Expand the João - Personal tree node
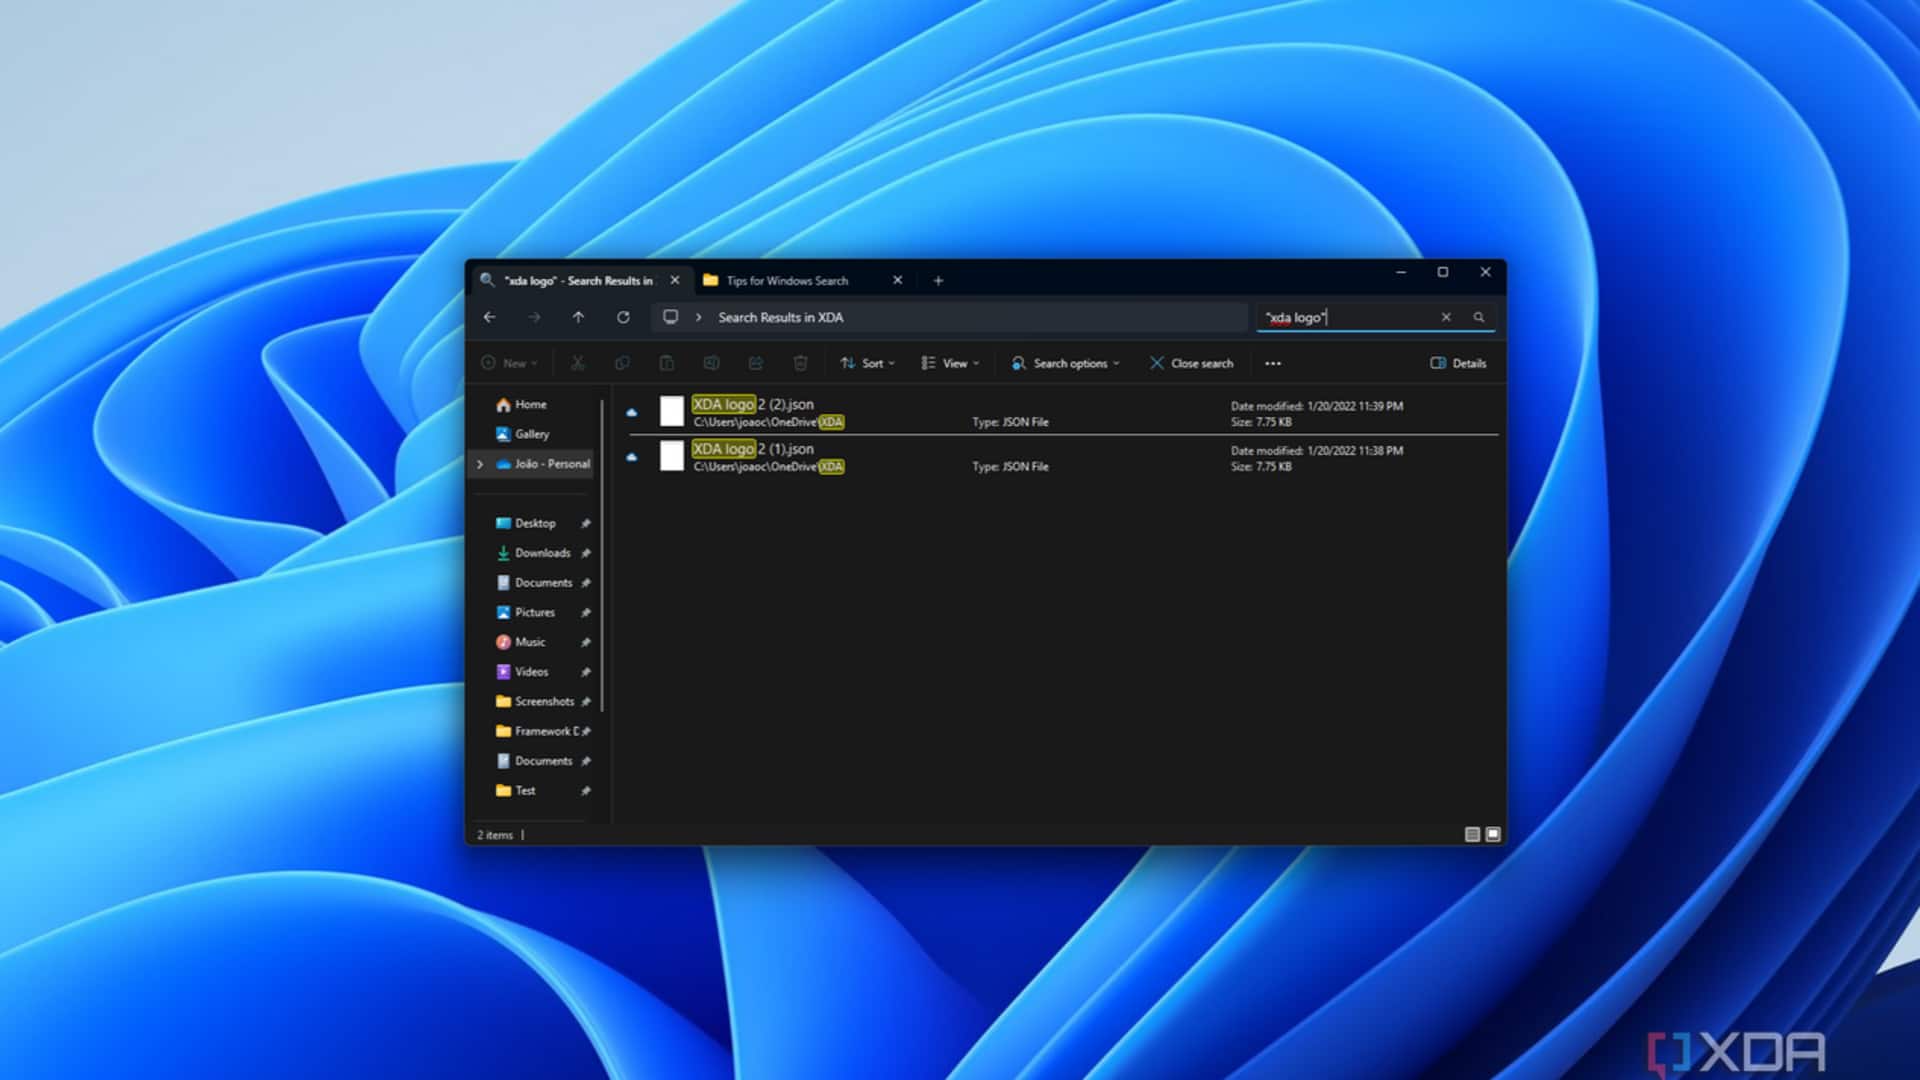The width and height of the screenshot is (1920, 1080). point(480,464)
